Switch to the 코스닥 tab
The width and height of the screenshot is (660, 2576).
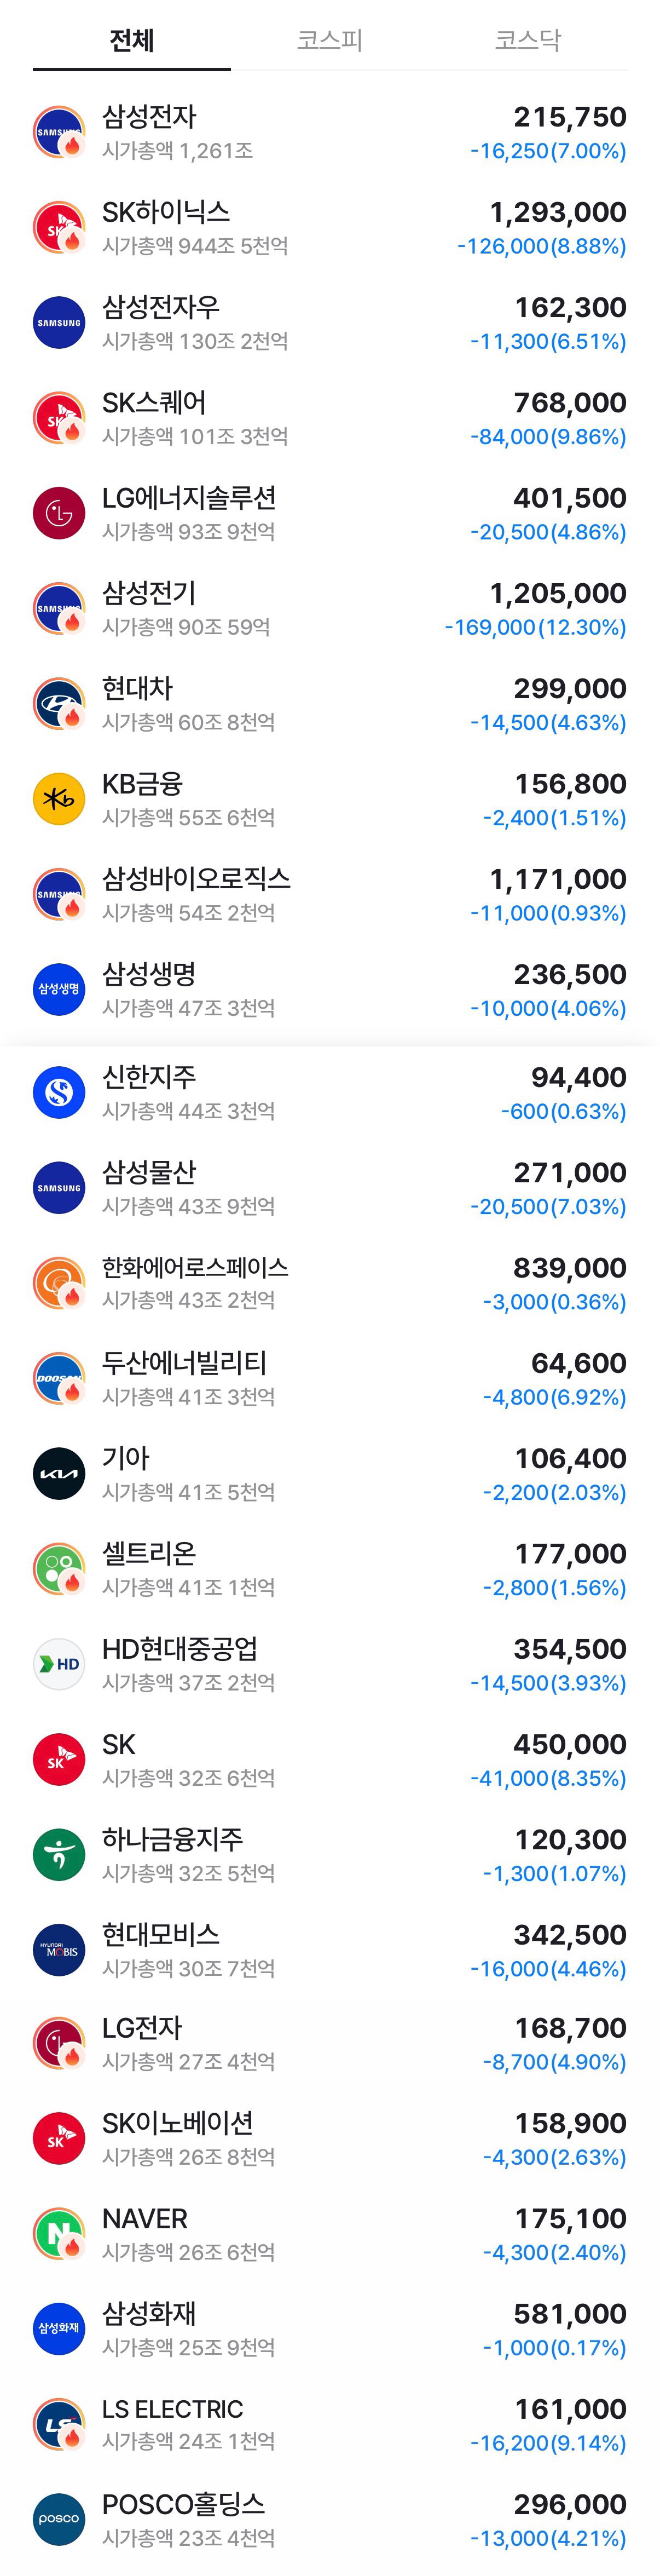click(527, 40)
